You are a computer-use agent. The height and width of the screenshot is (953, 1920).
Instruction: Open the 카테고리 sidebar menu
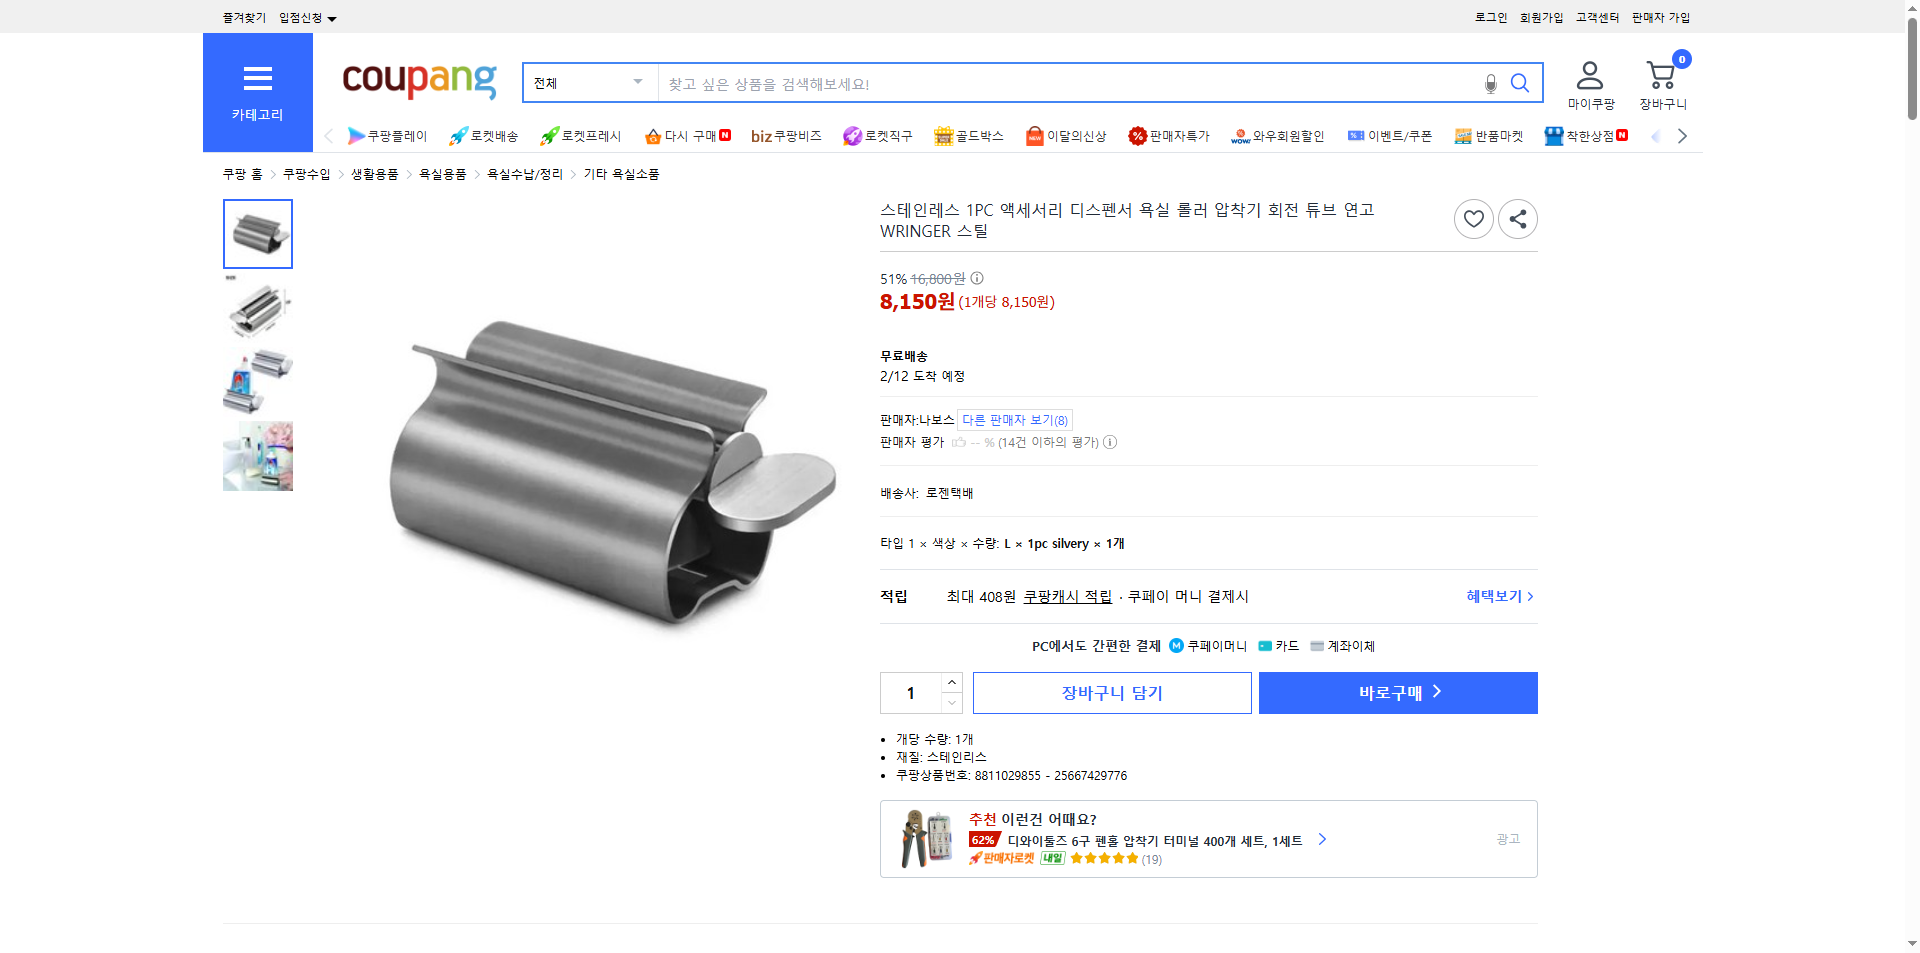(257, 92)
